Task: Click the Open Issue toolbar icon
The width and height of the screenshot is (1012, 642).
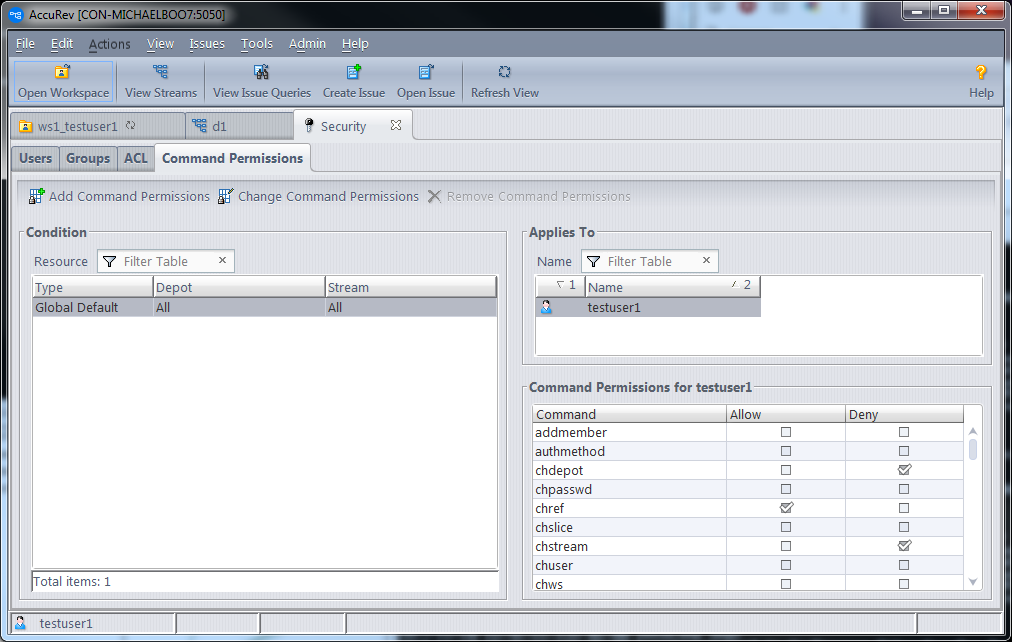Action: [x=425, y=73]
